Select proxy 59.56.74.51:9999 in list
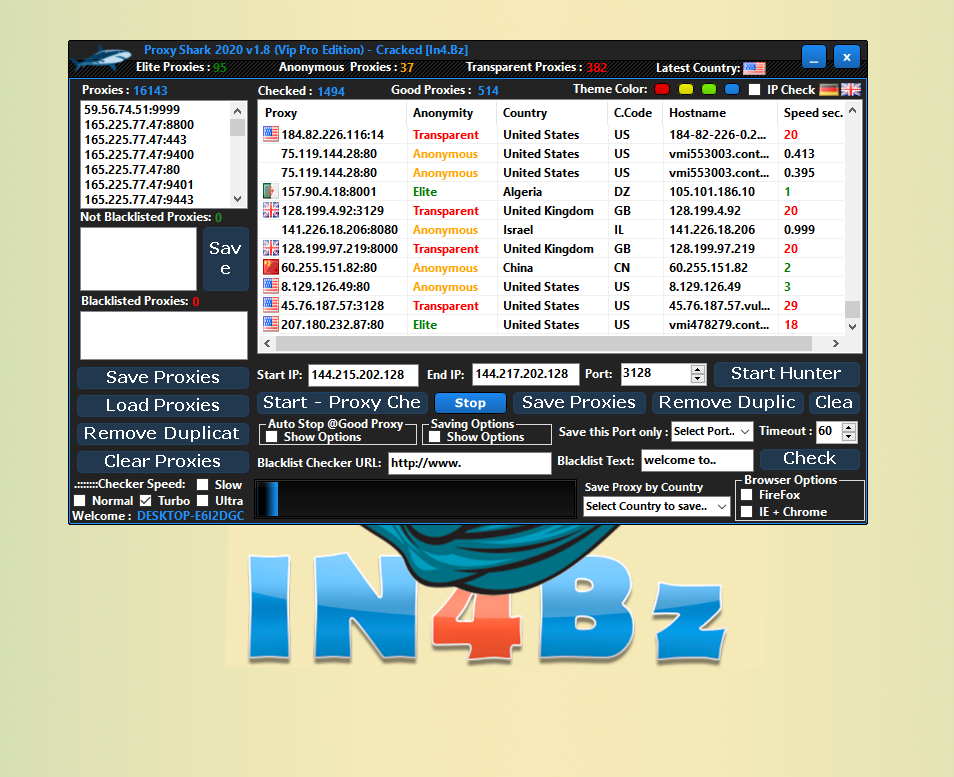This screenshot has height=777, width=954. [132, 110]
